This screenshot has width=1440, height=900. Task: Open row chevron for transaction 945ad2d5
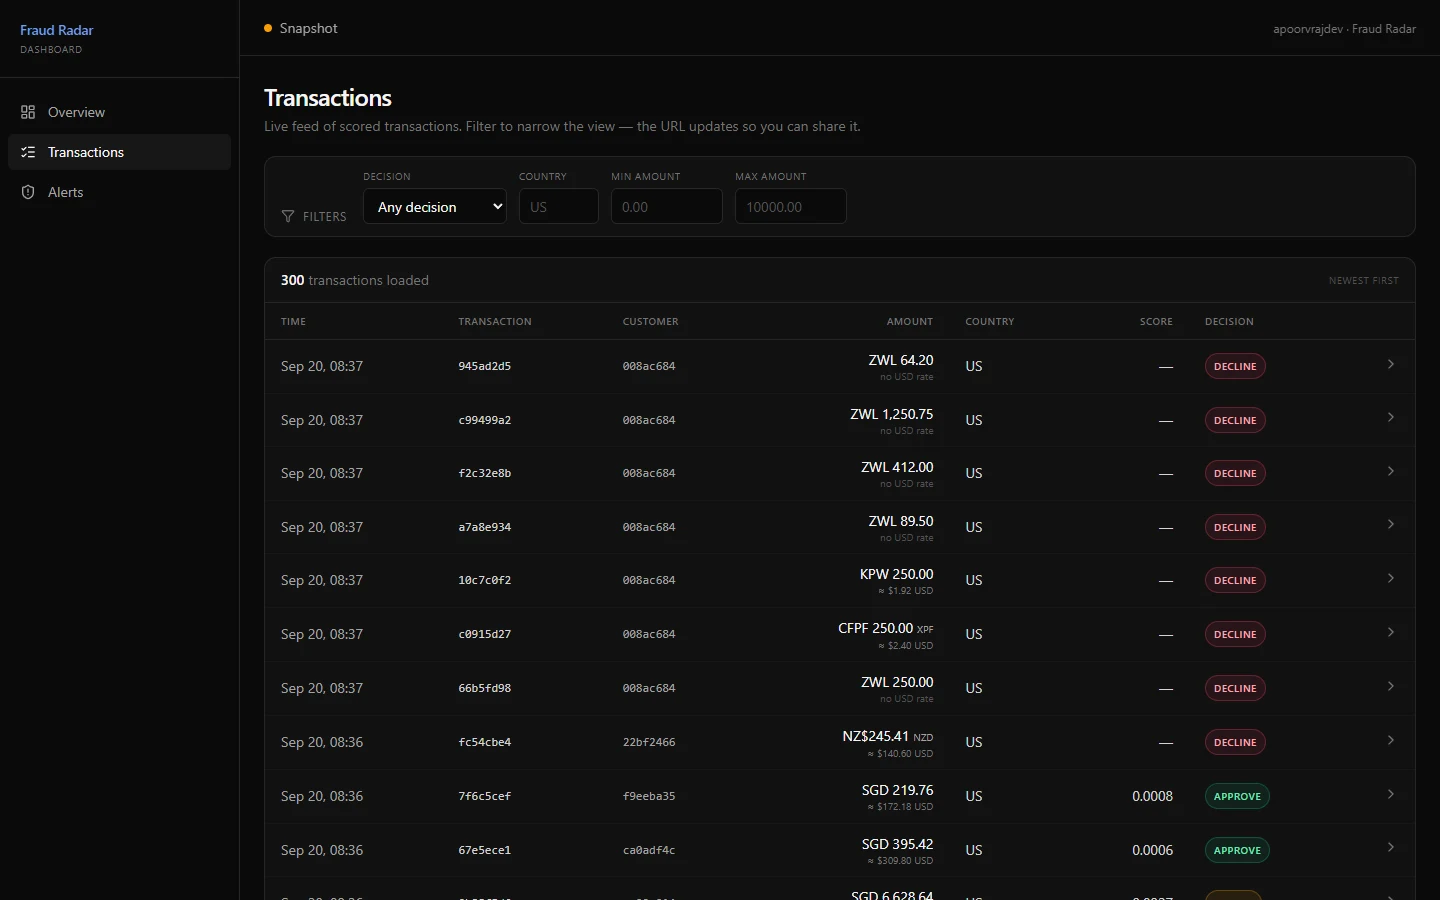point(1391,365)
